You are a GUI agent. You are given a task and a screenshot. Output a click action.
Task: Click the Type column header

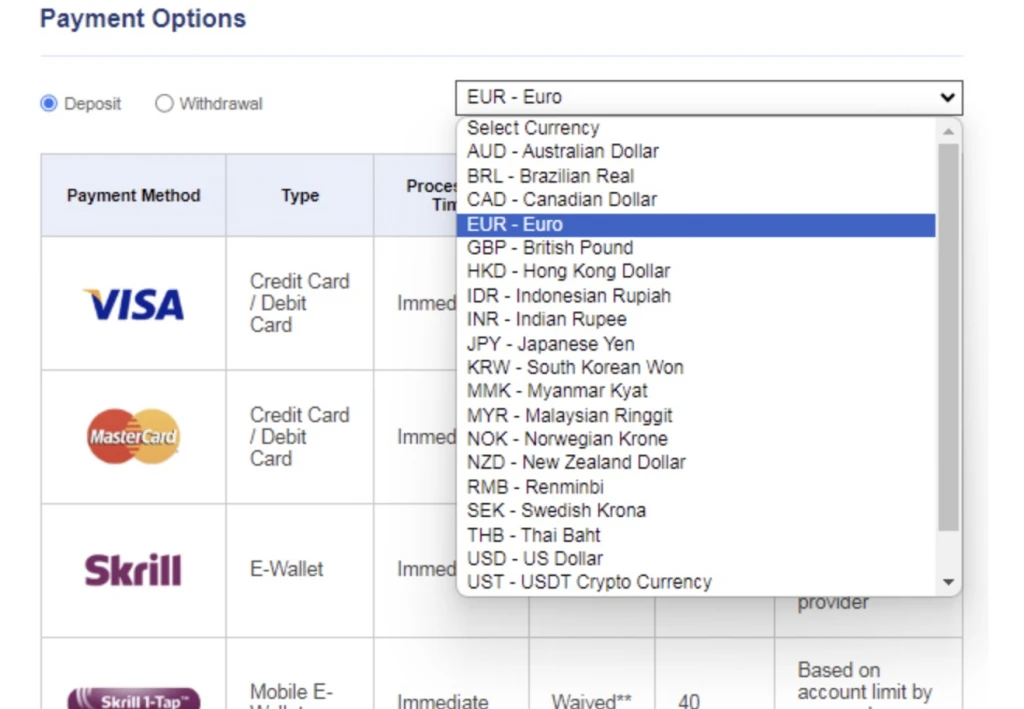click(300, 196)
